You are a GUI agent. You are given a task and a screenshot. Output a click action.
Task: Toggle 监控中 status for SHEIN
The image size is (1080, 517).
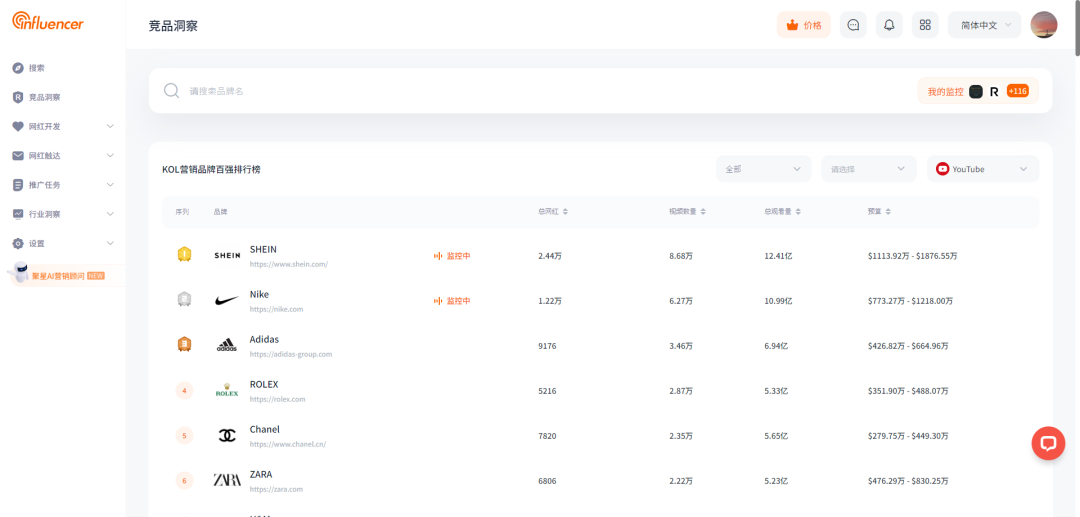pyautogui.click(x=452, y=255)
